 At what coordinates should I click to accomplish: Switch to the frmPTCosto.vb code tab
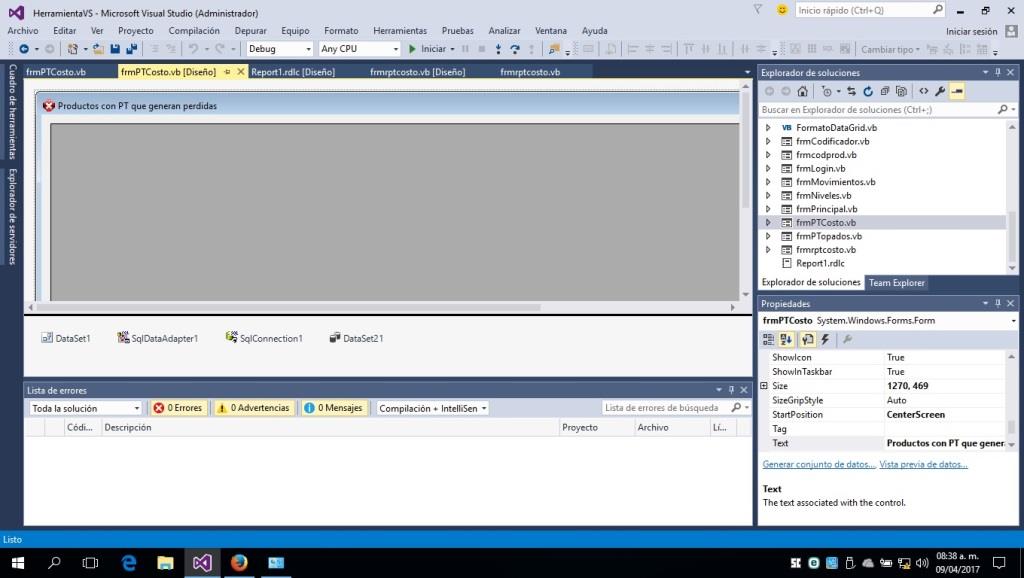coord(56,72)
